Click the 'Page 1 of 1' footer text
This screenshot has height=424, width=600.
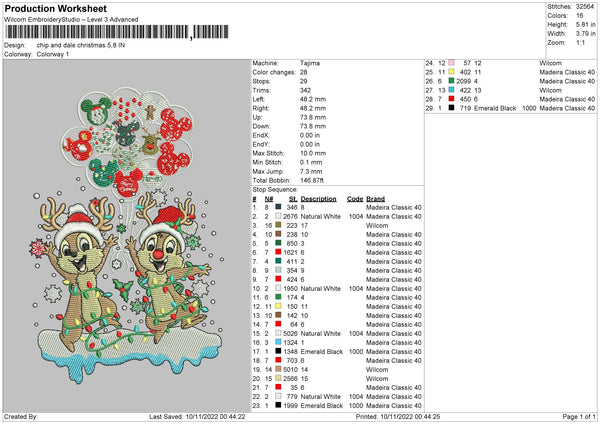pyautogui.click(x=579, y=416)
